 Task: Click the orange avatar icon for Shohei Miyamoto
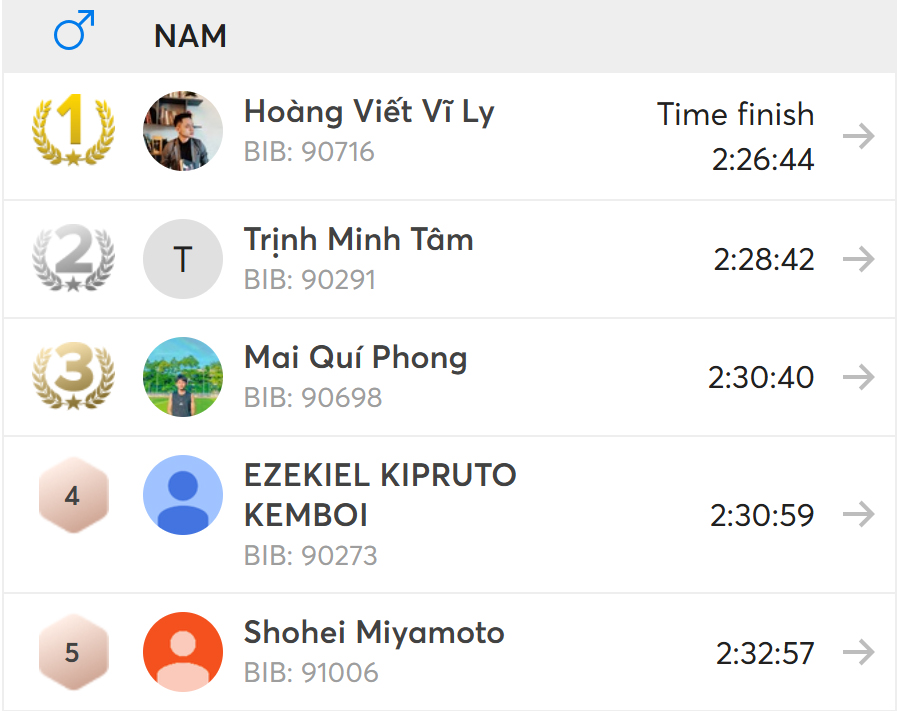tap(182, 651)
